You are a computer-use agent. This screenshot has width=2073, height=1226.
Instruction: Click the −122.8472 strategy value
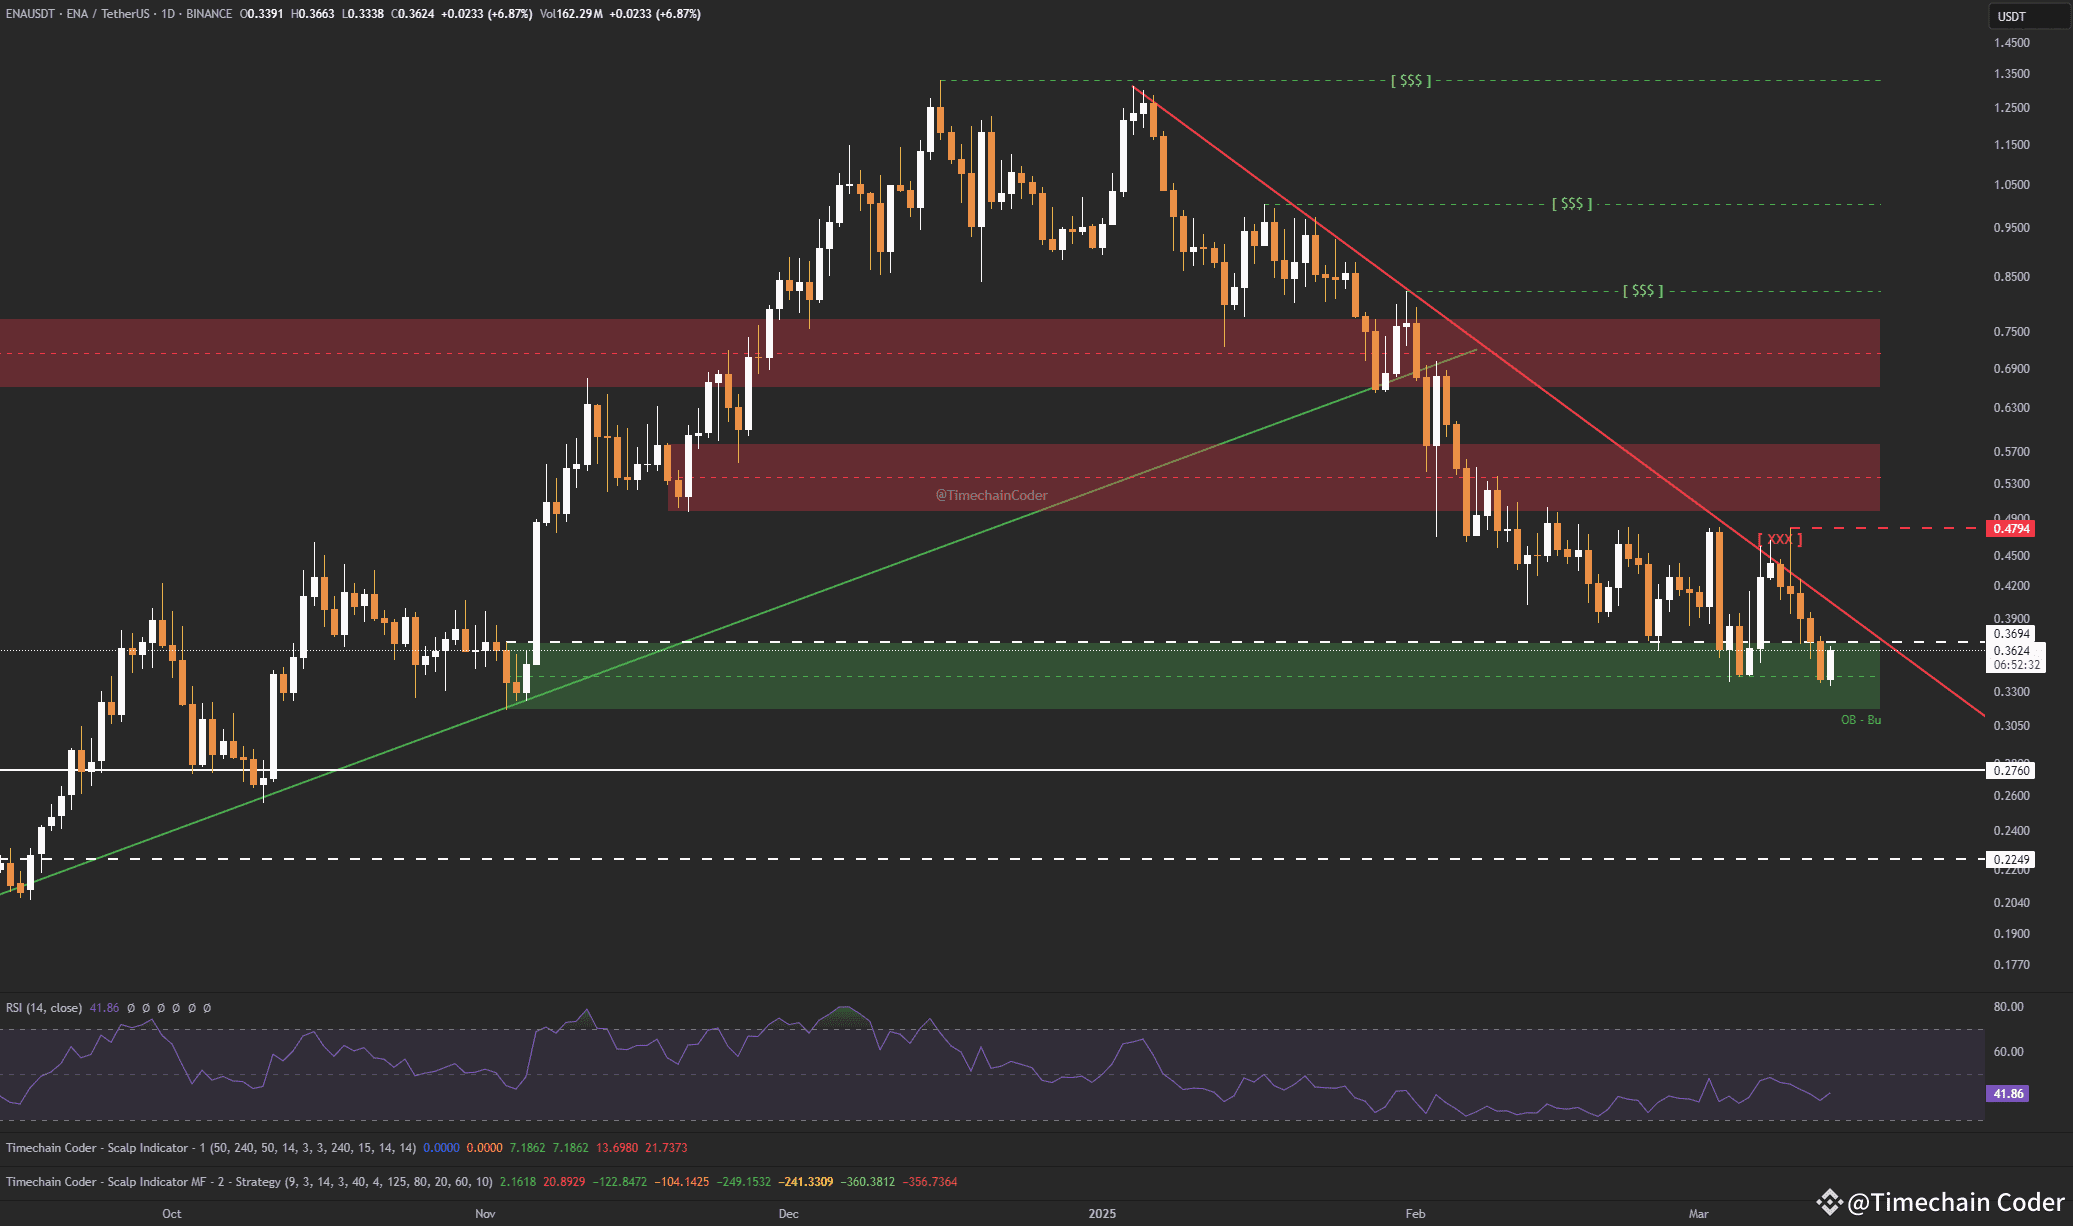620,1182
